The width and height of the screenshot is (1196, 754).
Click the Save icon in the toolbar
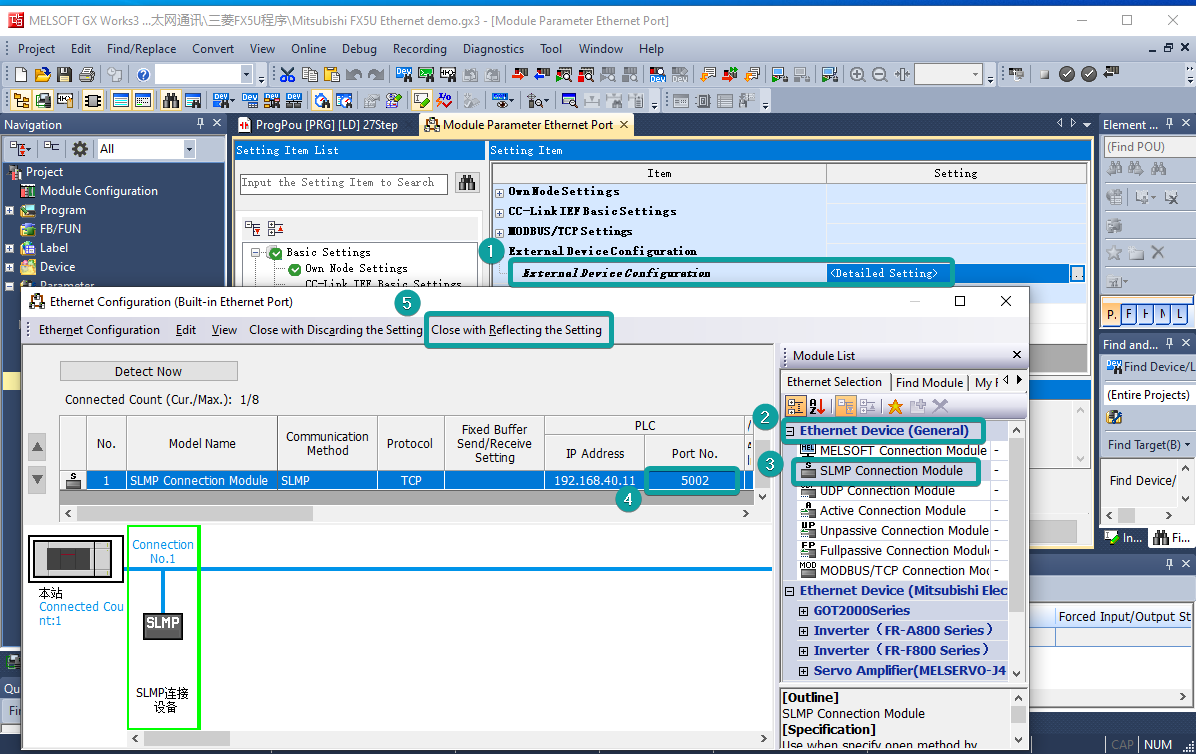click(x=64, y=74)
